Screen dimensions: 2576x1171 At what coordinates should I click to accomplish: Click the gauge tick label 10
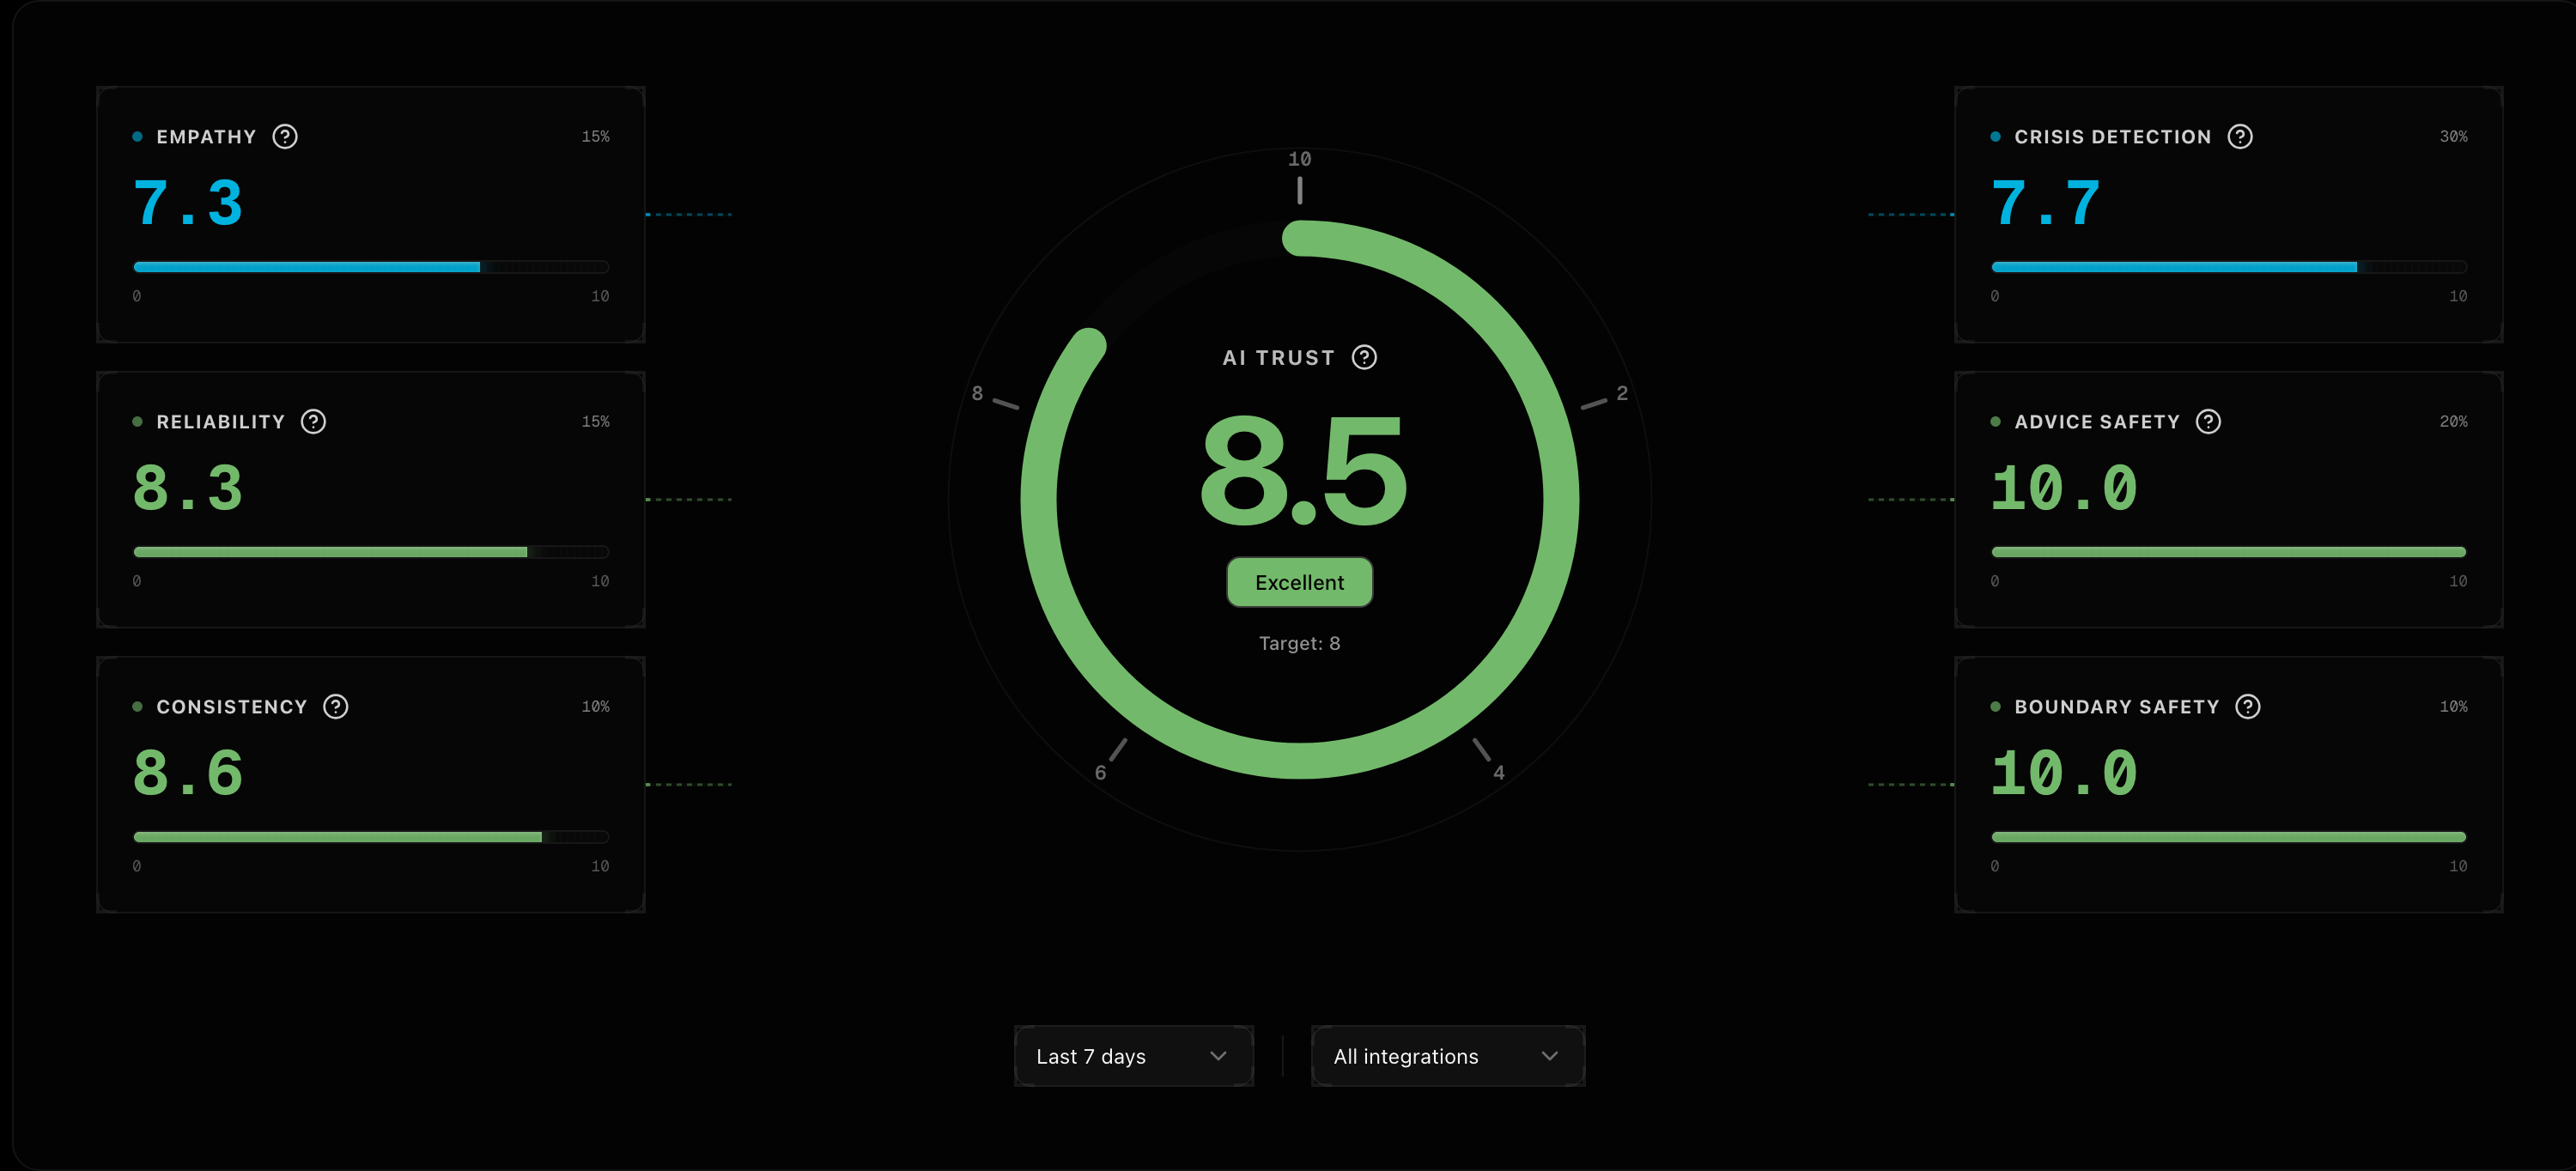coord(1299,159)
